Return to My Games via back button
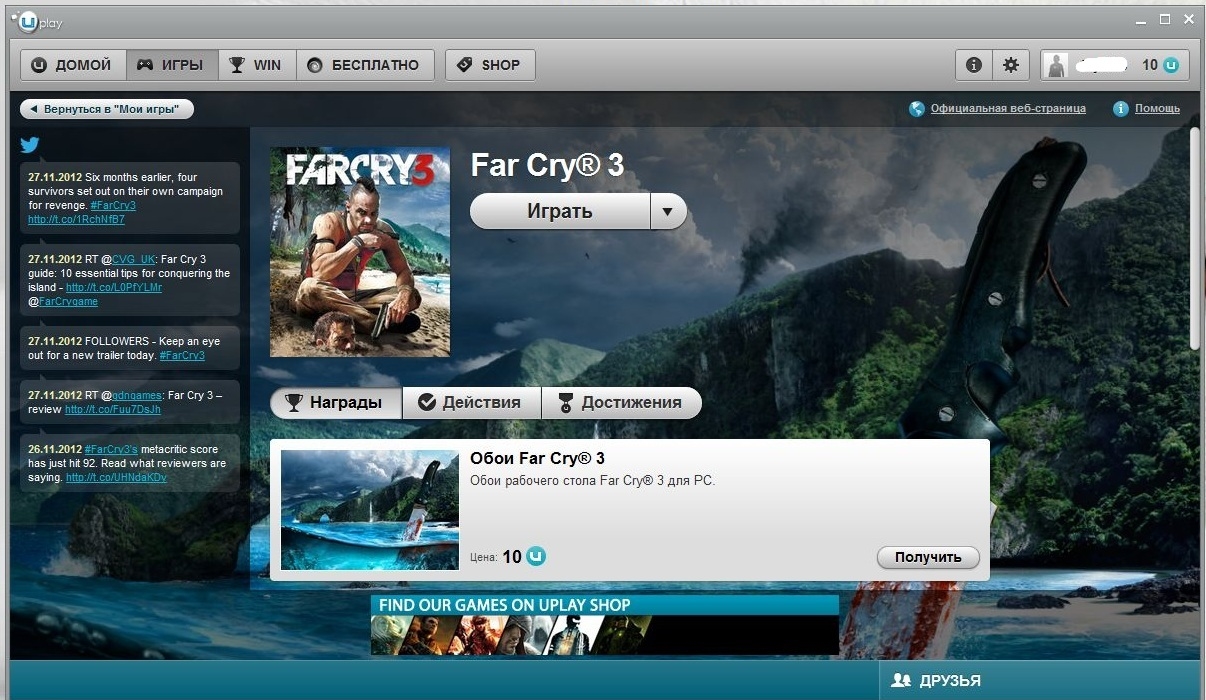The width and height of the screenshot is (1206, 700). (107, 109)
